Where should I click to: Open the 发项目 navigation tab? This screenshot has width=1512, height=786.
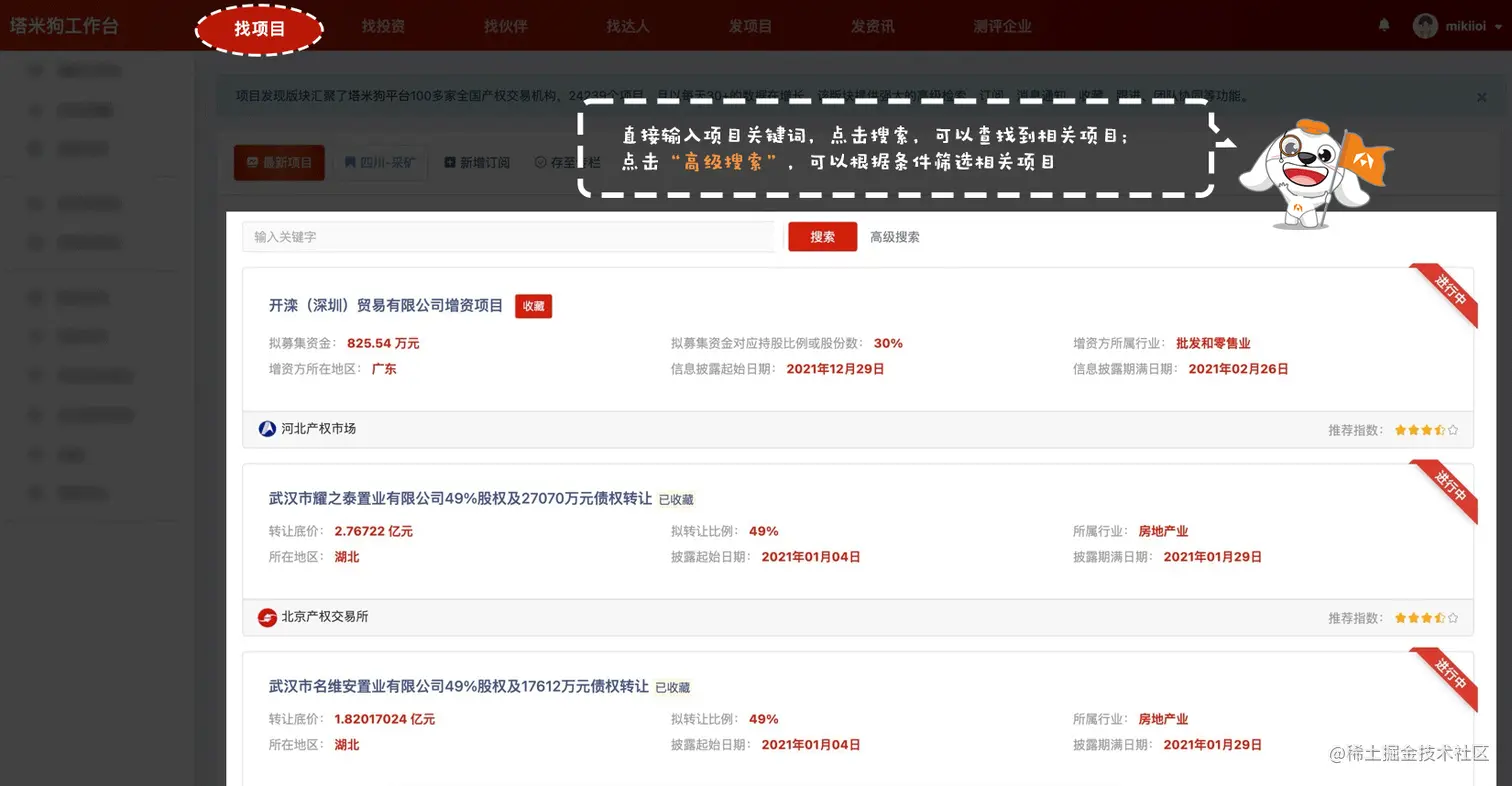click(x=750, y=27)
